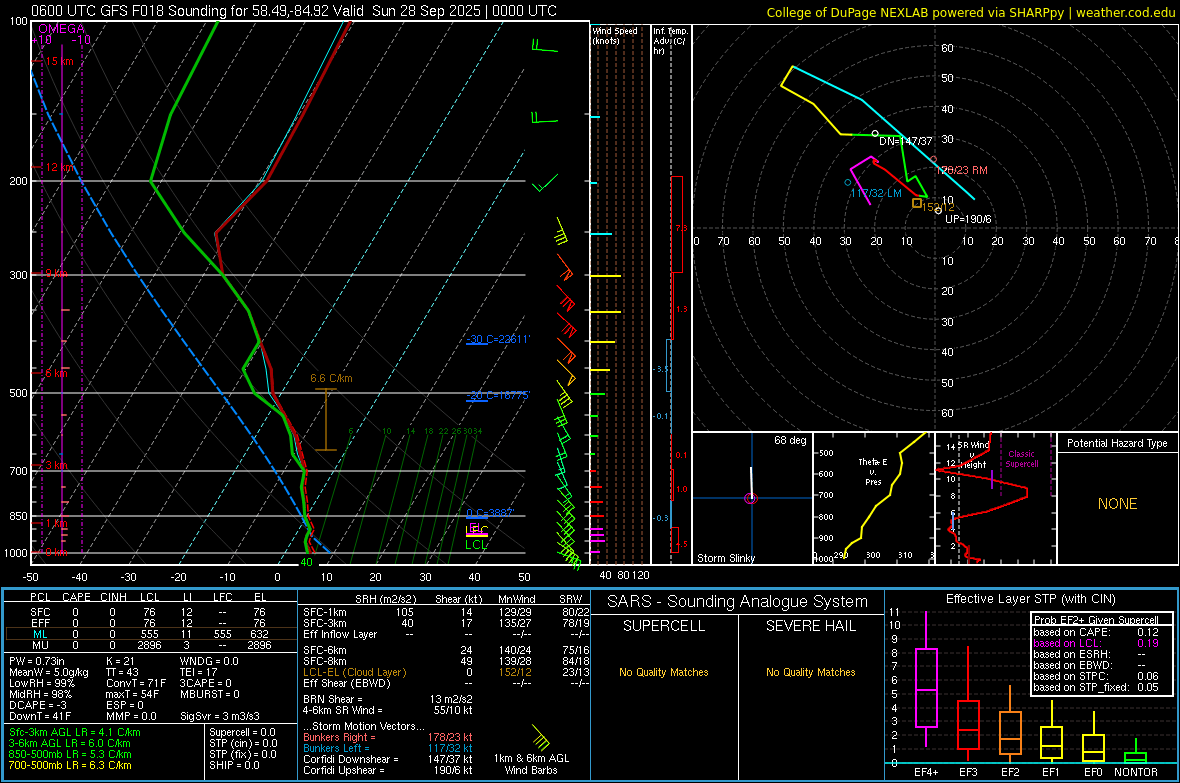
Task: Select the EFF parcel row
Action: point(149,623)
